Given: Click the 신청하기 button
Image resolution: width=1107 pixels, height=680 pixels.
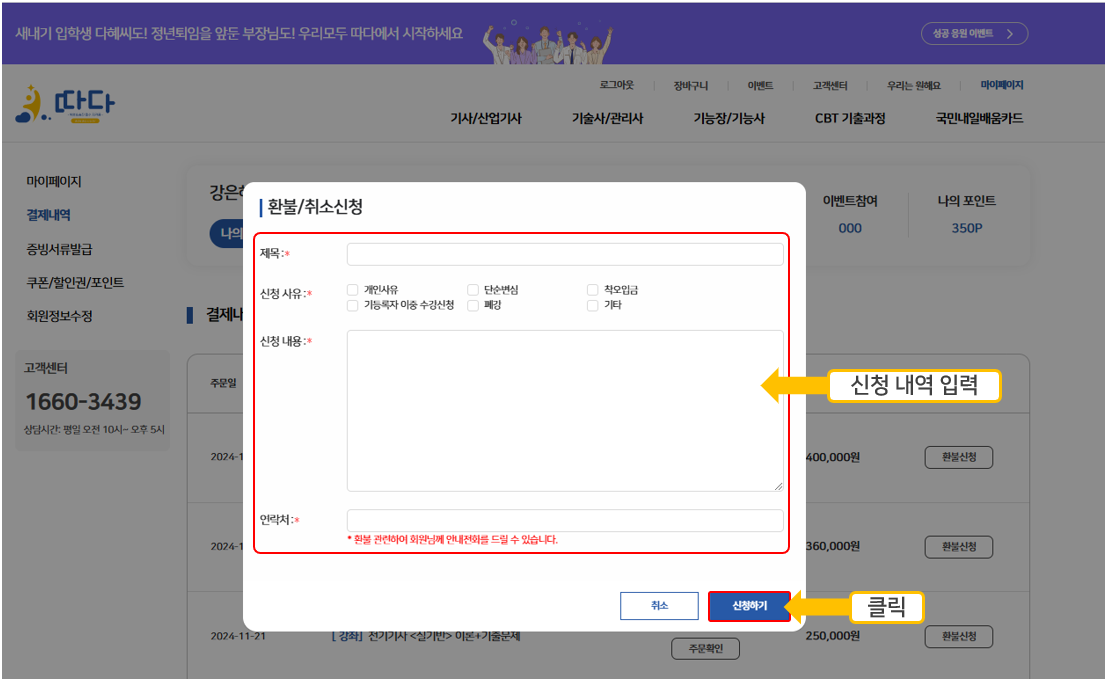Looking at the screenshot, I should 749,606.
